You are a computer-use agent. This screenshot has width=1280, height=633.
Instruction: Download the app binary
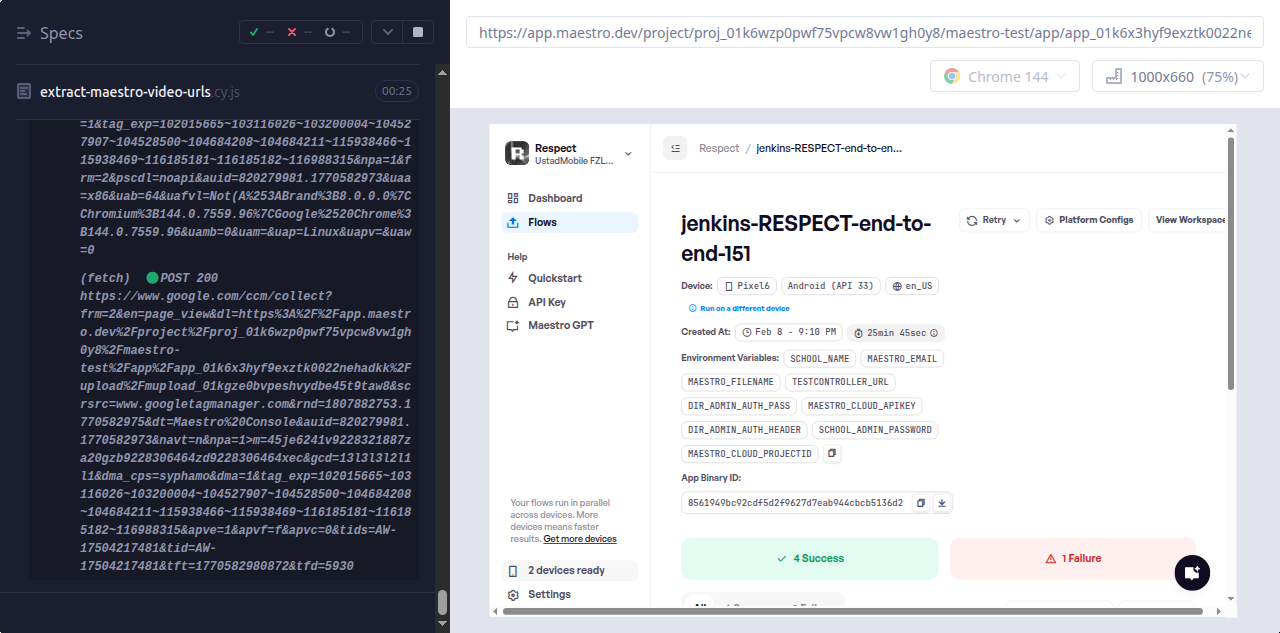pos(941,503)
